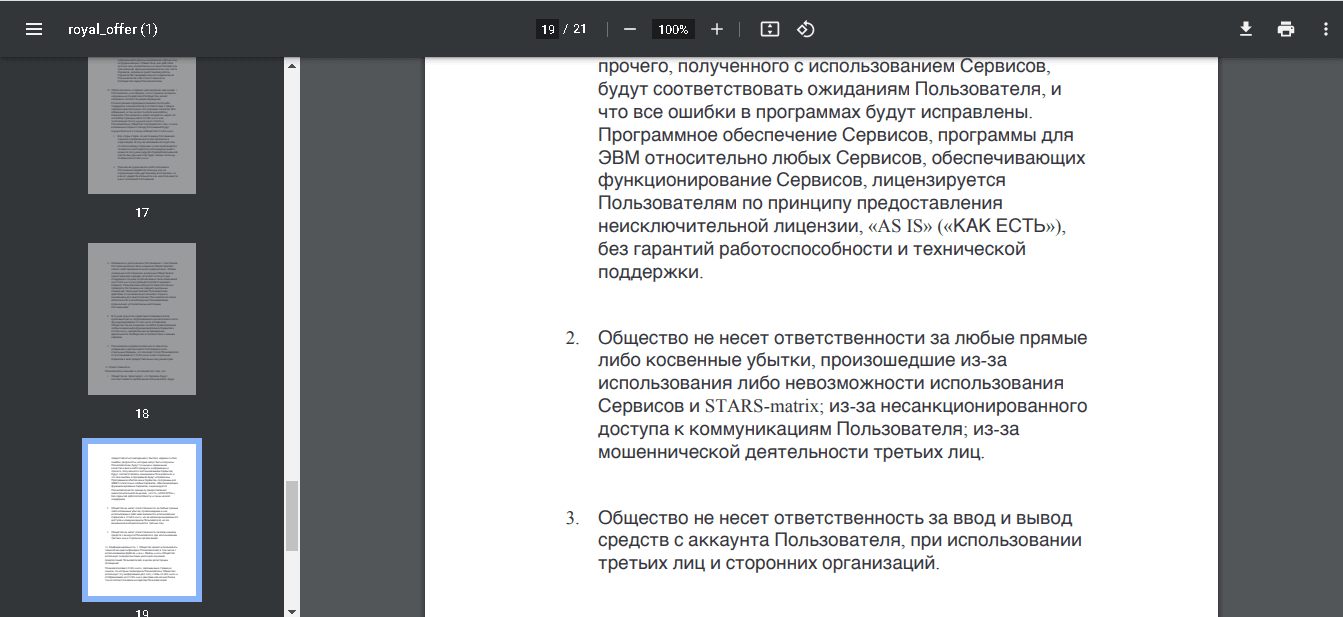Click the fit to page icon
The height and width of the screenshot is (617, 1343).
(x=769, y=29)
